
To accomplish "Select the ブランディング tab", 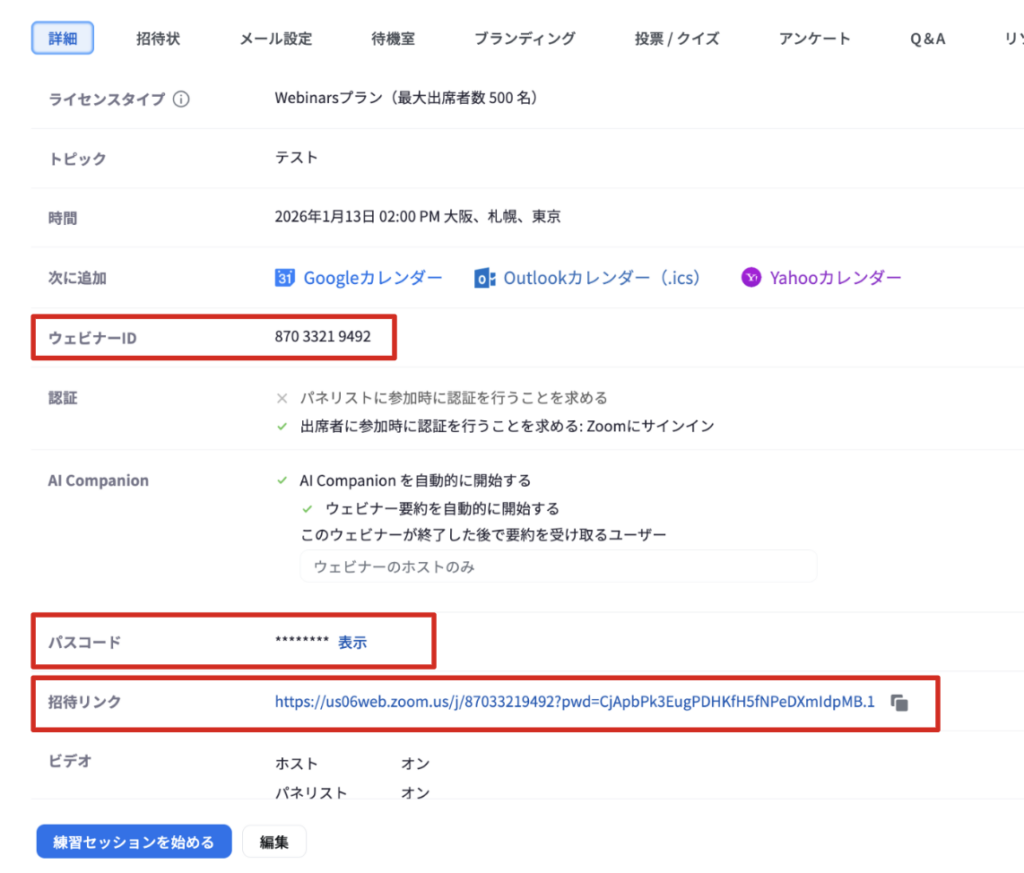I will [525, 39].
